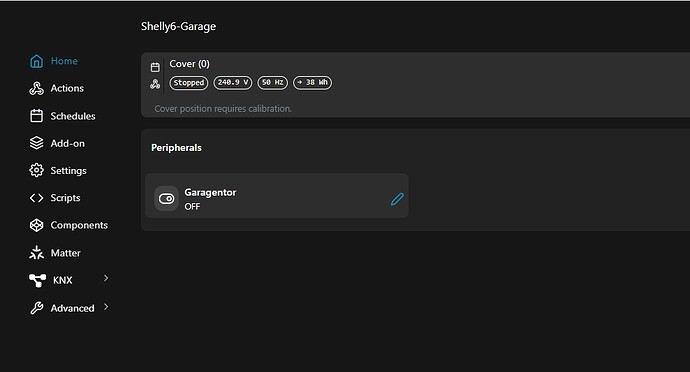Image resolution: width=690 pixels, height=372 pixels.
Task: Click the Add-on layers icon
Action: click(37, 143)
